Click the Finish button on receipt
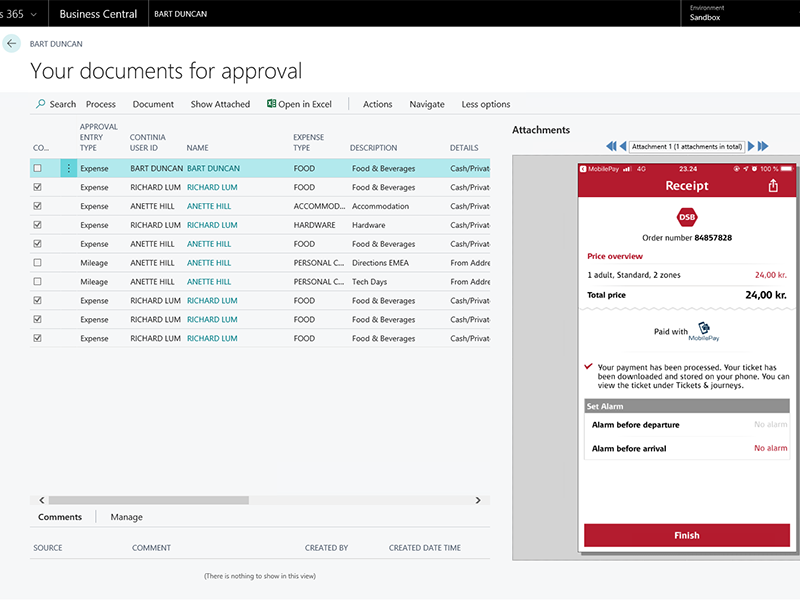Screen dimensions: 800x600 (x=687, y=535)
